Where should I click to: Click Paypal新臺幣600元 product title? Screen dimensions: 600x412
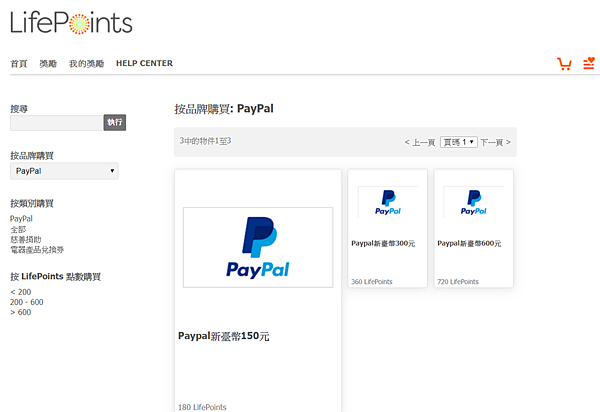[x=469, y=243]
